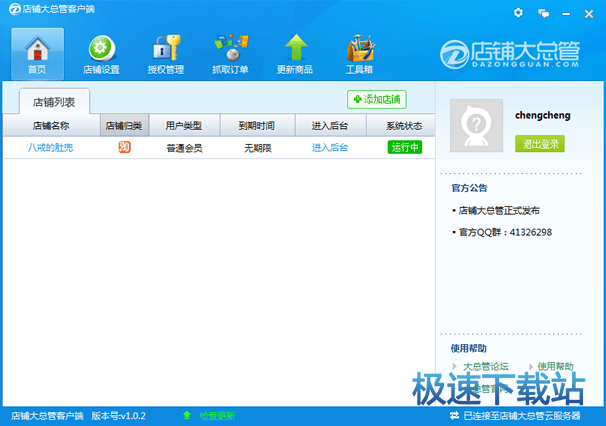606x426 pixels.
Task: Open the 首页 home toolbar icon
Action: [37, 54]
